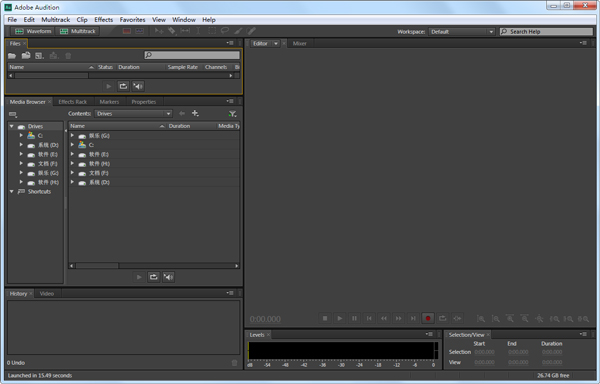Click the trash icon in the Files panel
The height and width of the screenshot is (384, 600).
68,56
